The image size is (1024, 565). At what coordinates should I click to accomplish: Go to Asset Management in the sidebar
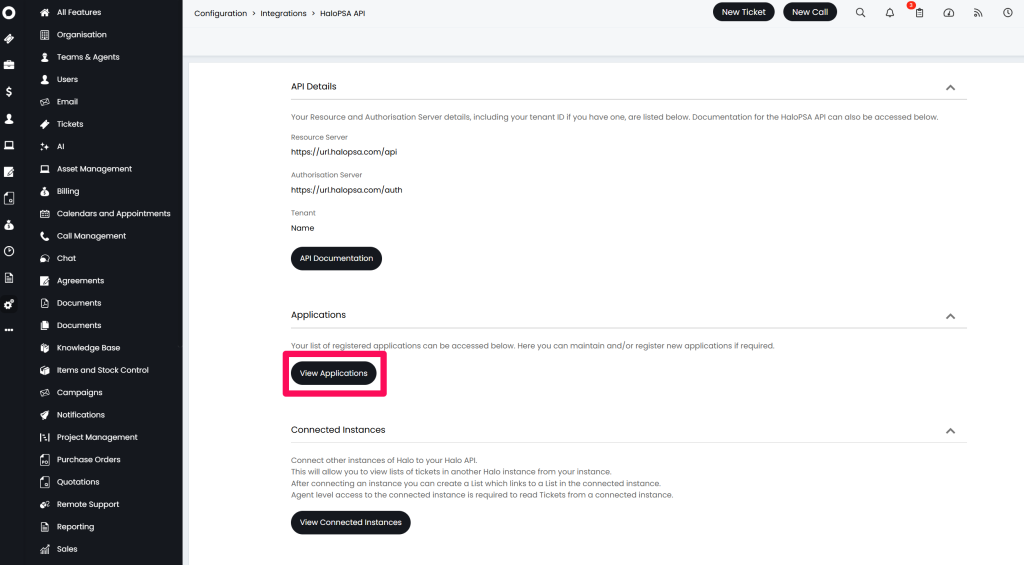click(94, 169)
